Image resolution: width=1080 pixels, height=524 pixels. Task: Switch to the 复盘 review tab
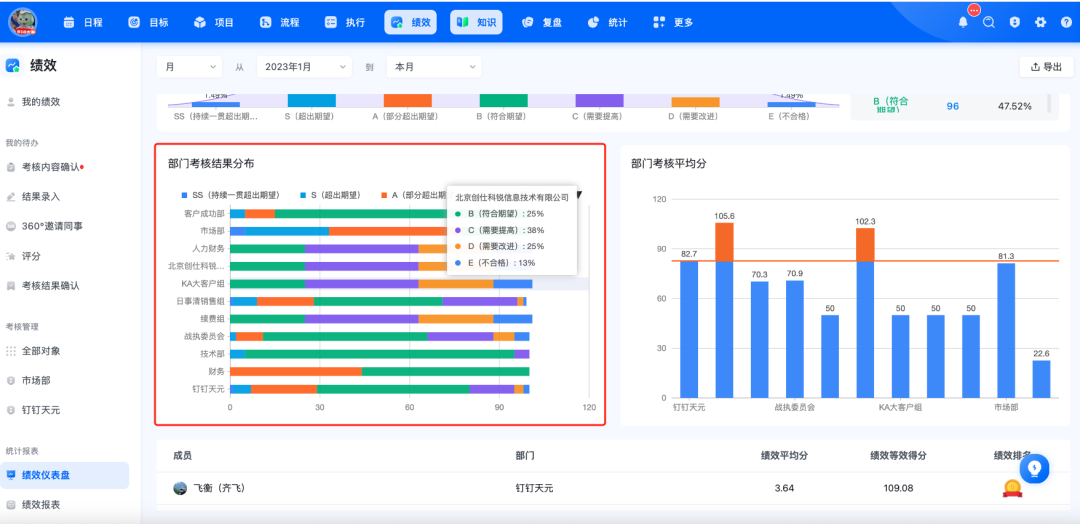point(542,22)
